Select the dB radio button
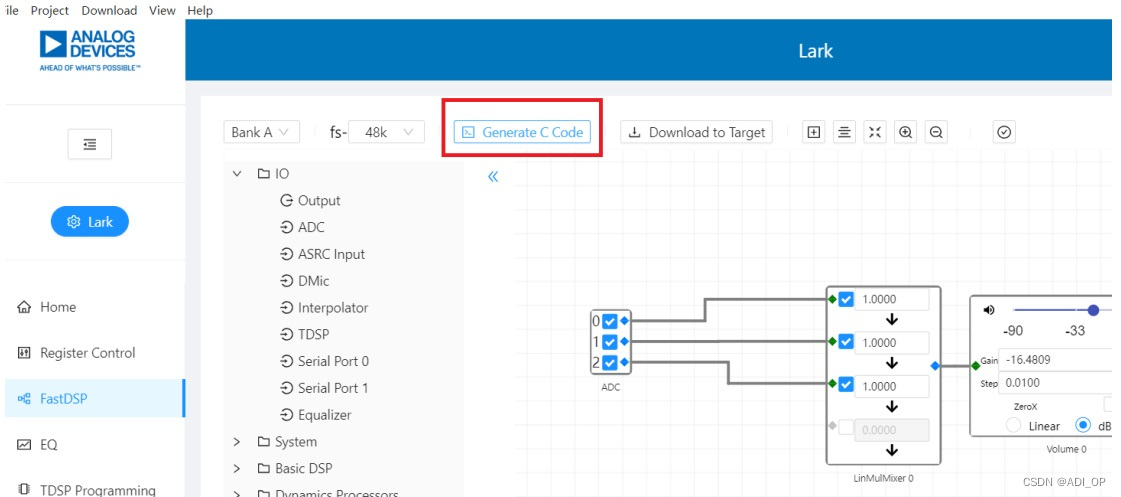 click(1084, 425)
